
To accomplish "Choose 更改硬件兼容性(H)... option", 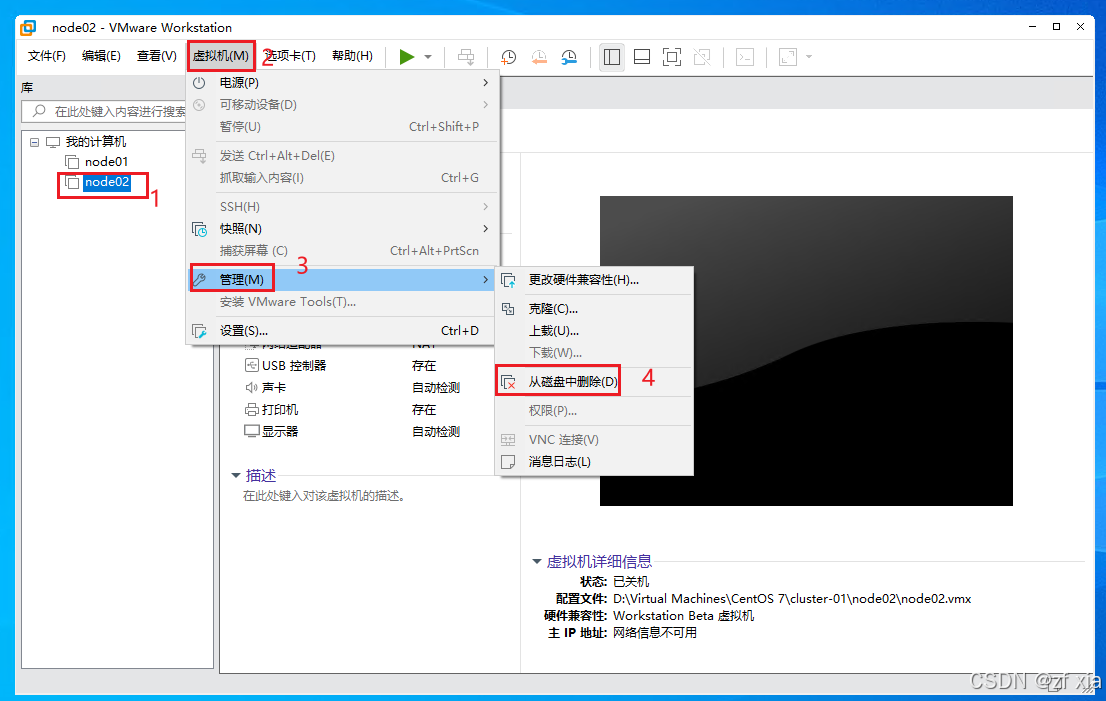I will (595, 280).
